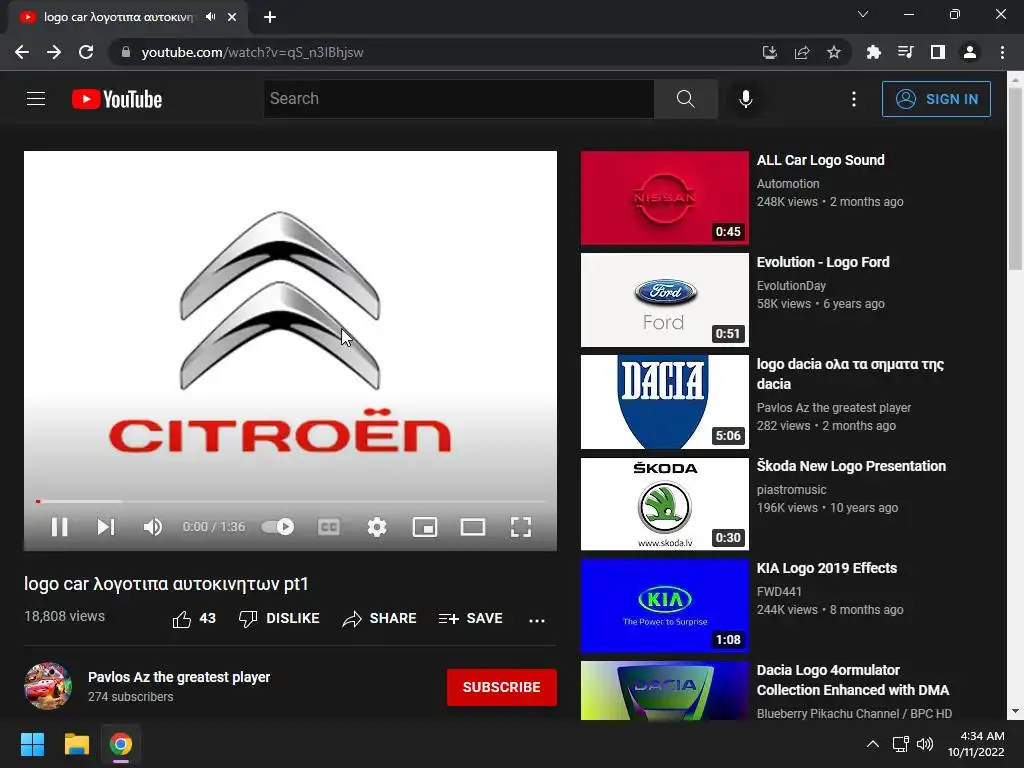View site information padlock icon

pyautogui.click(x=126, y=52)
